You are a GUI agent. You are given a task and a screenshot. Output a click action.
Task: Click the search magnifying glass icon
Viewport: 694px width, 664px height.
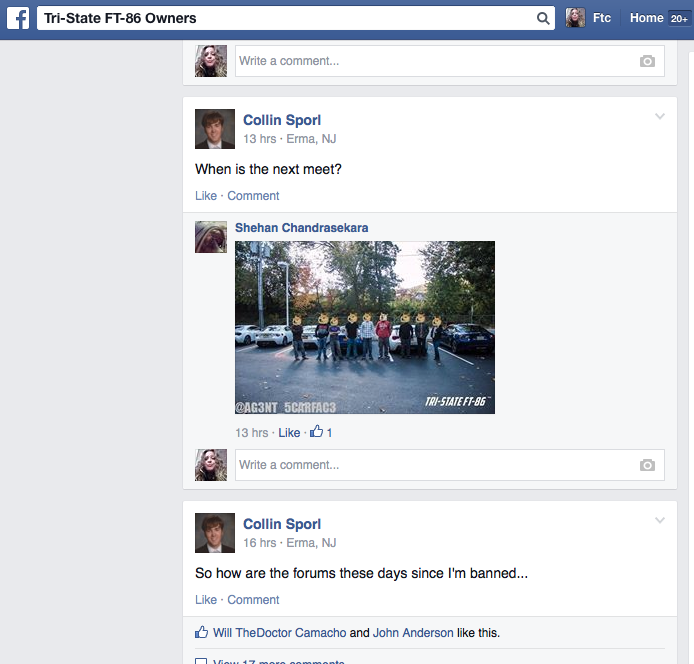click(543, 19)
